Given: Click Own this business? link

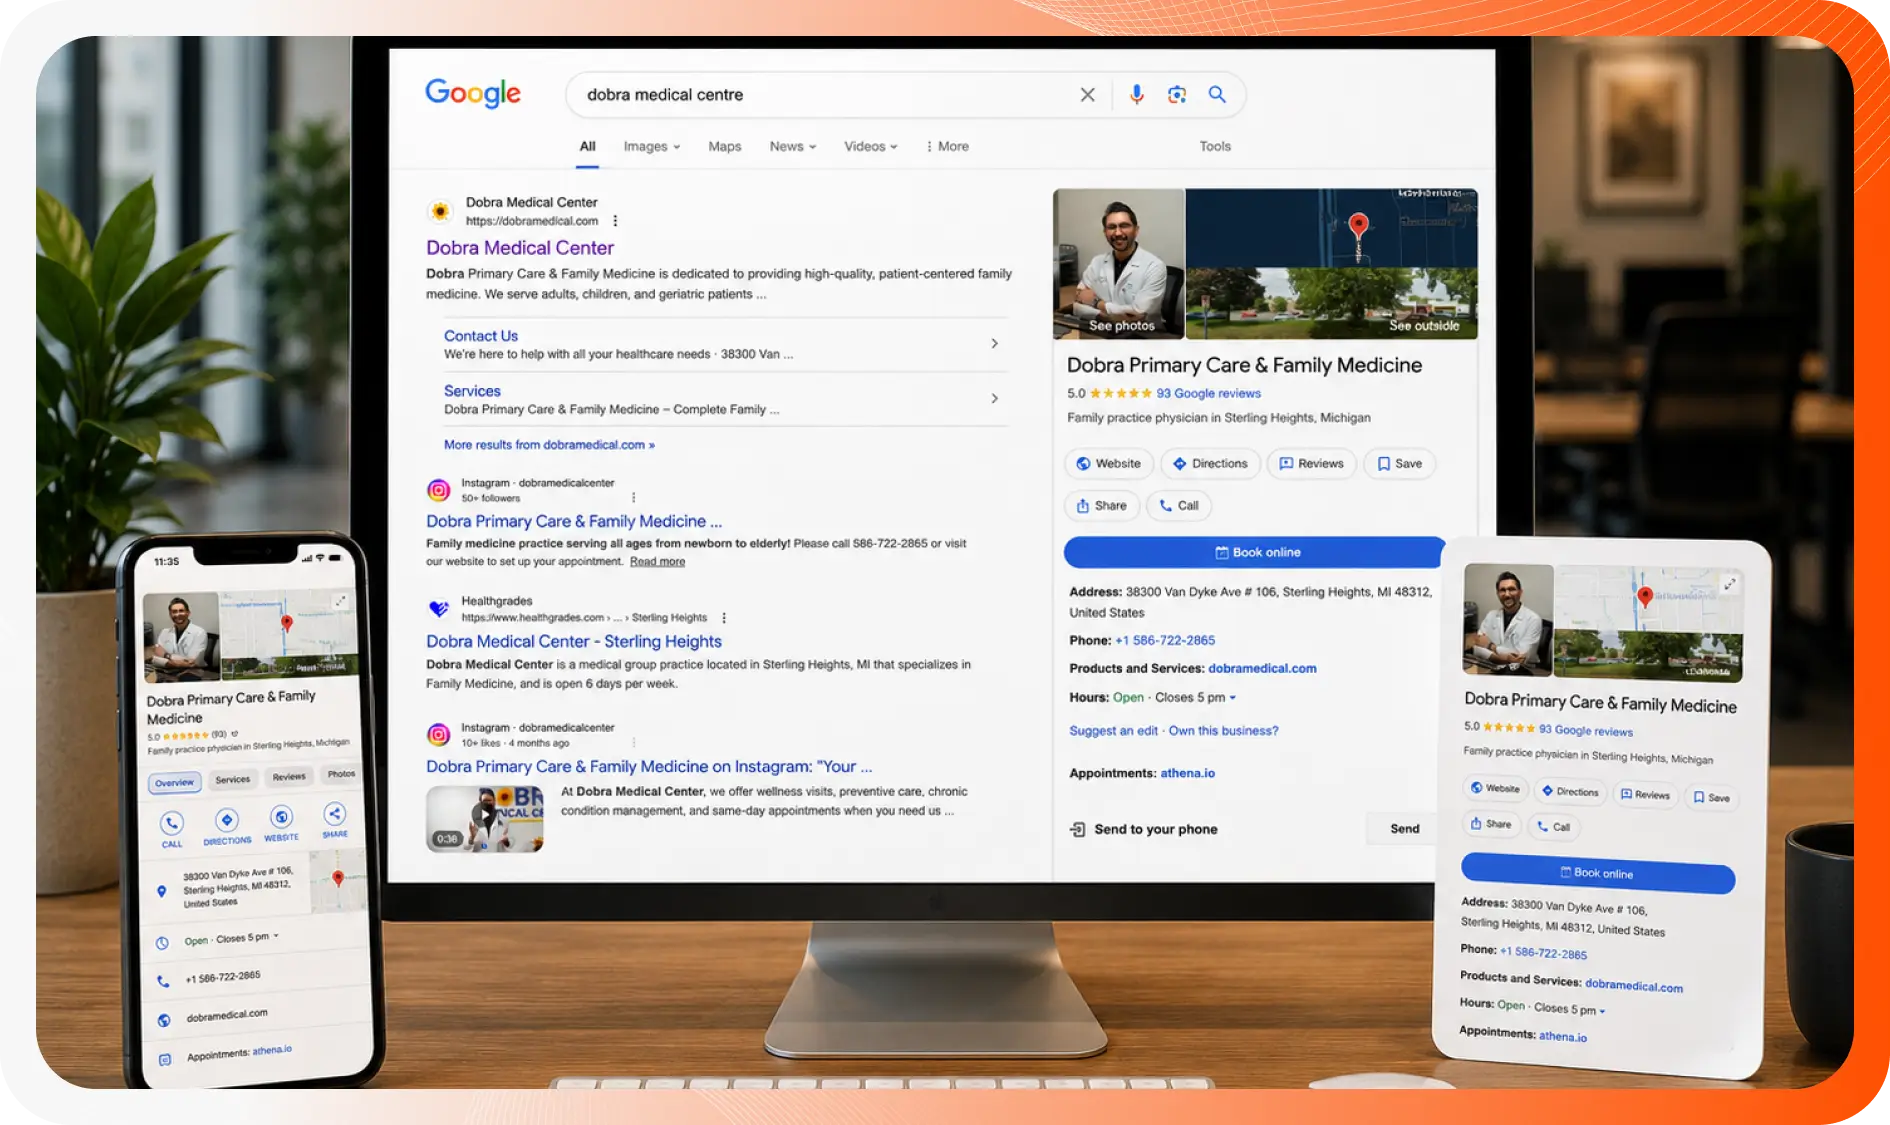Looking at the screenshot, I should pyautogui.click(x=1224, y=731).
